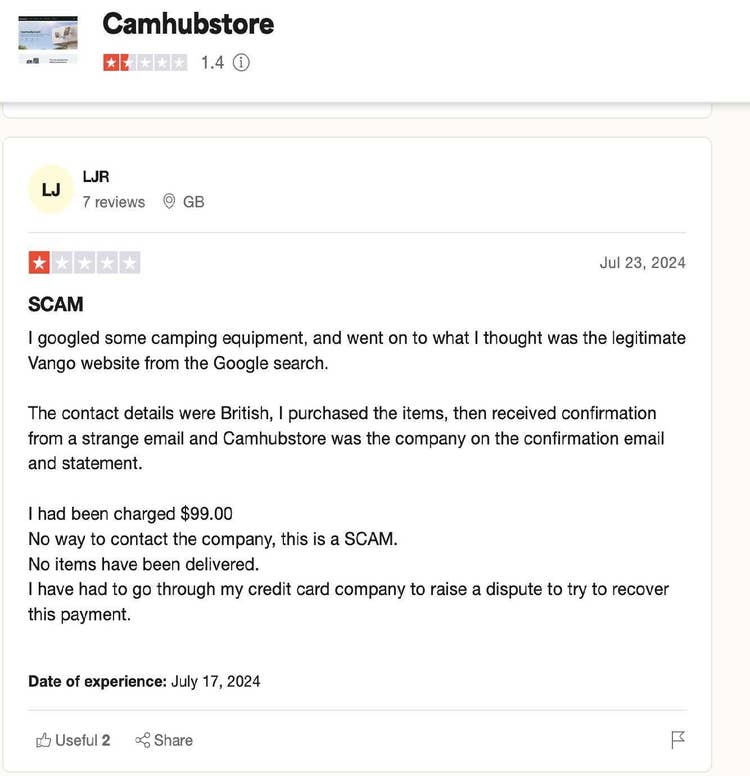Click the 1.4 rating score text

pos(212,62)
